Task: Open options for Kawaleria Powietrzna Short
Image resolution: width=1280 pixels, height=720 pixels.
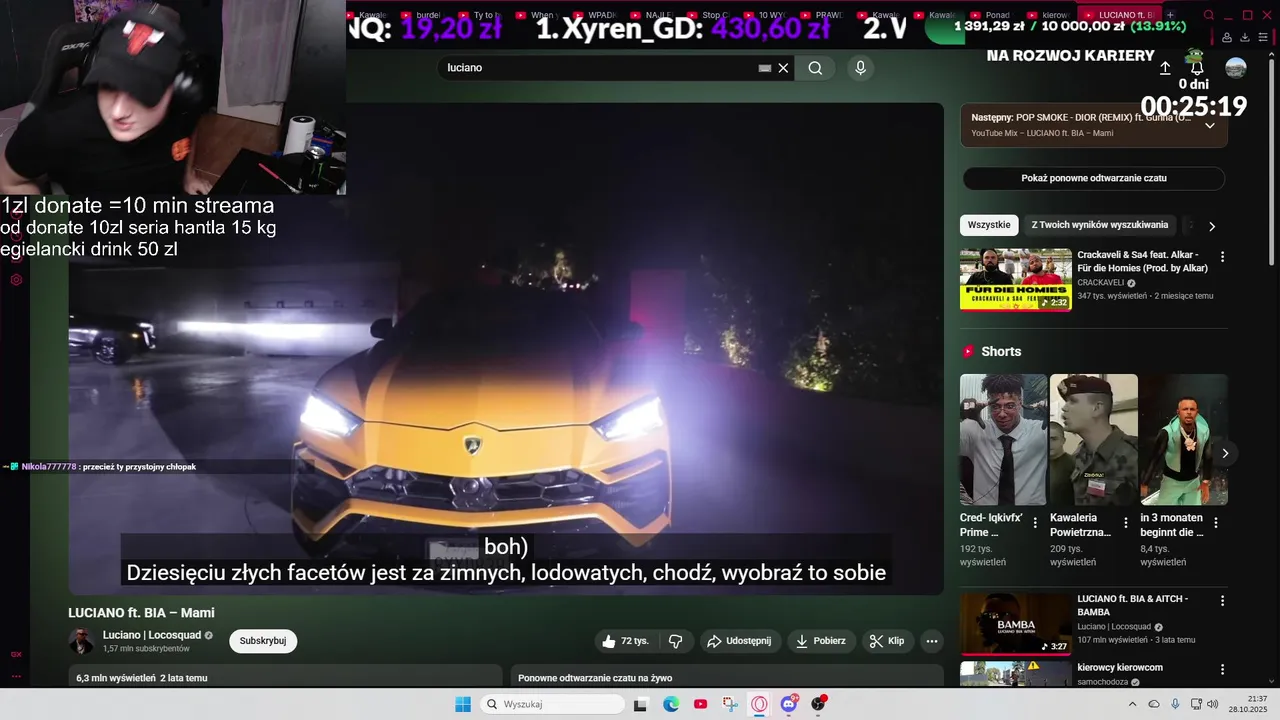Action: pos(1126,522)
